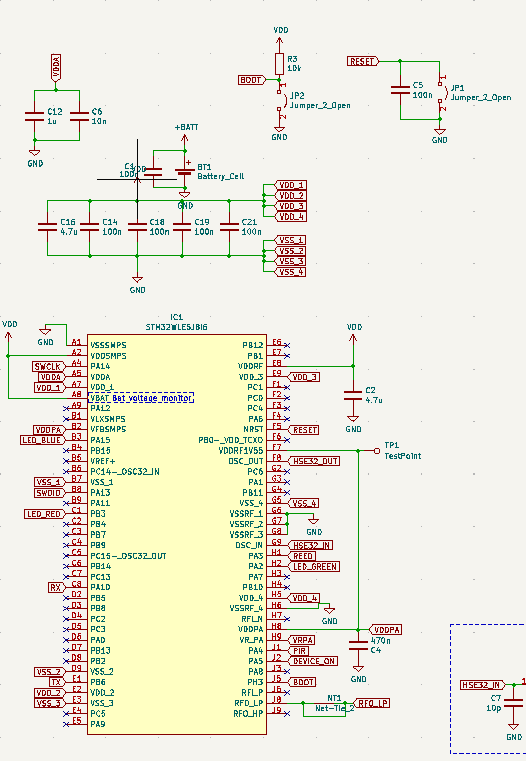Select resistor R3 10k symbol
The image size is (526, 761).
[279, 64]
